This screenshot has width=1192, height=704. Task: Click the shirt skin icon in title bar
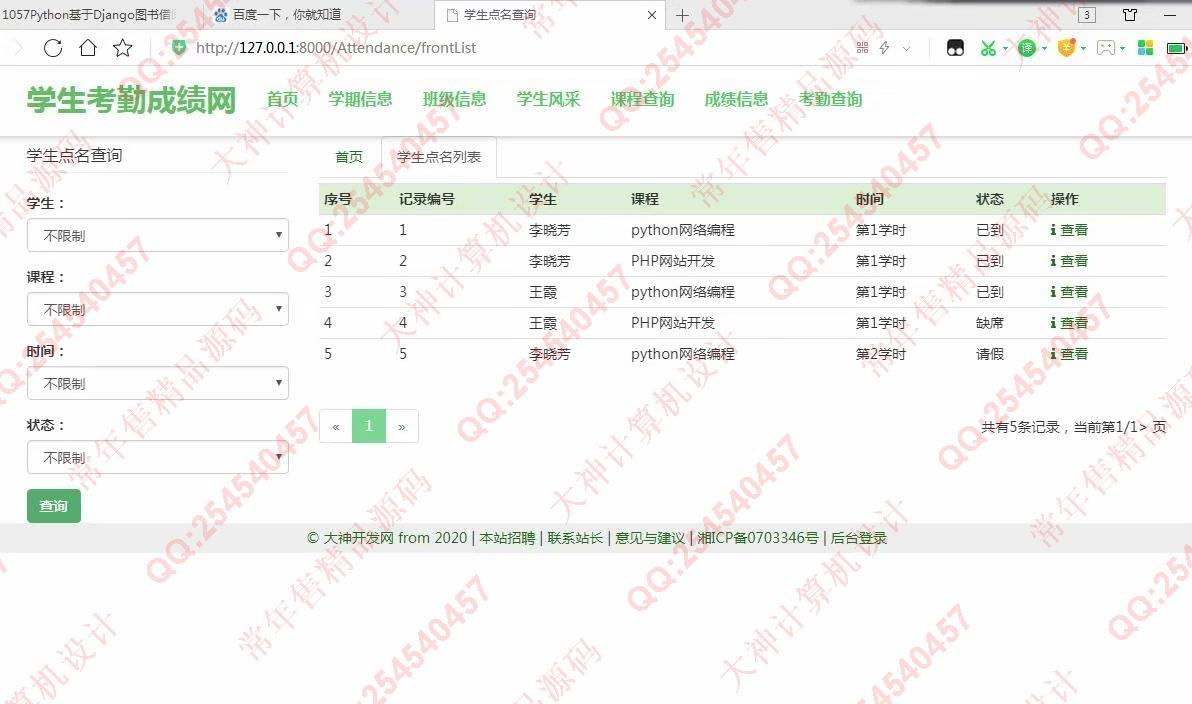(x=1130, y=14)
